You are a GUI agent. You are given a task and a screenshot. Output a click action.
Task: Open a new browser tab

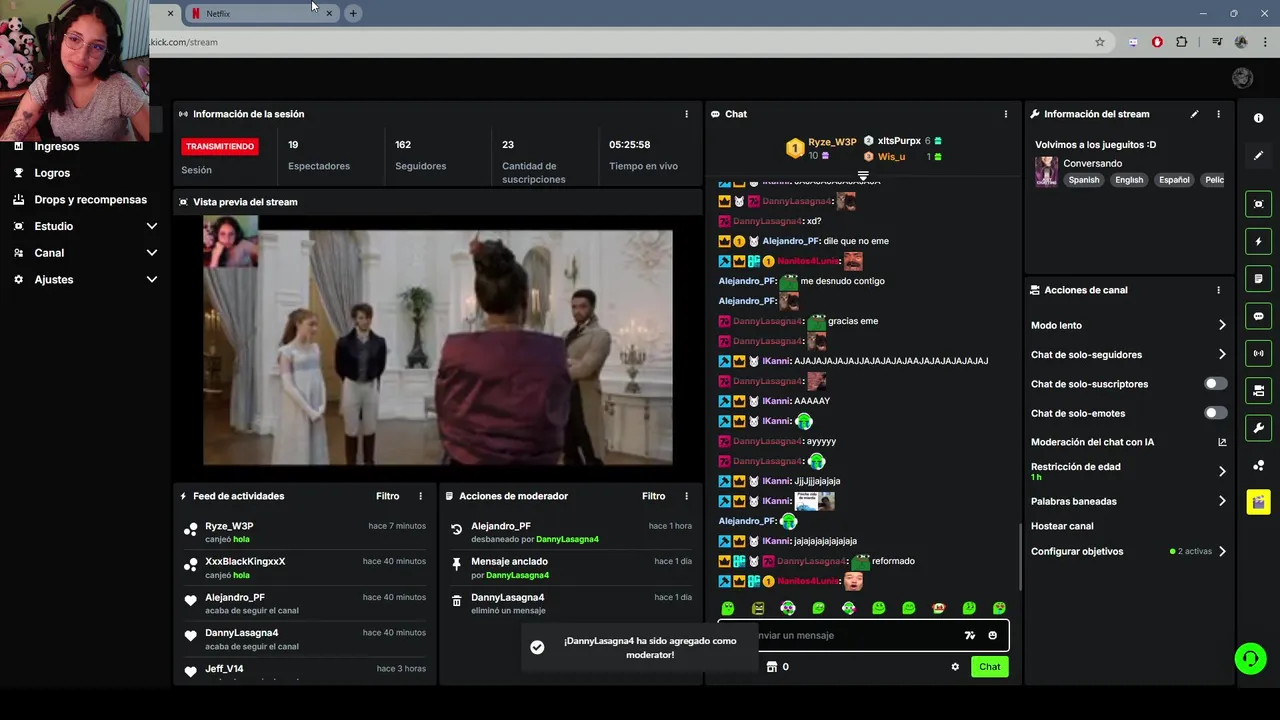[353, 13]
